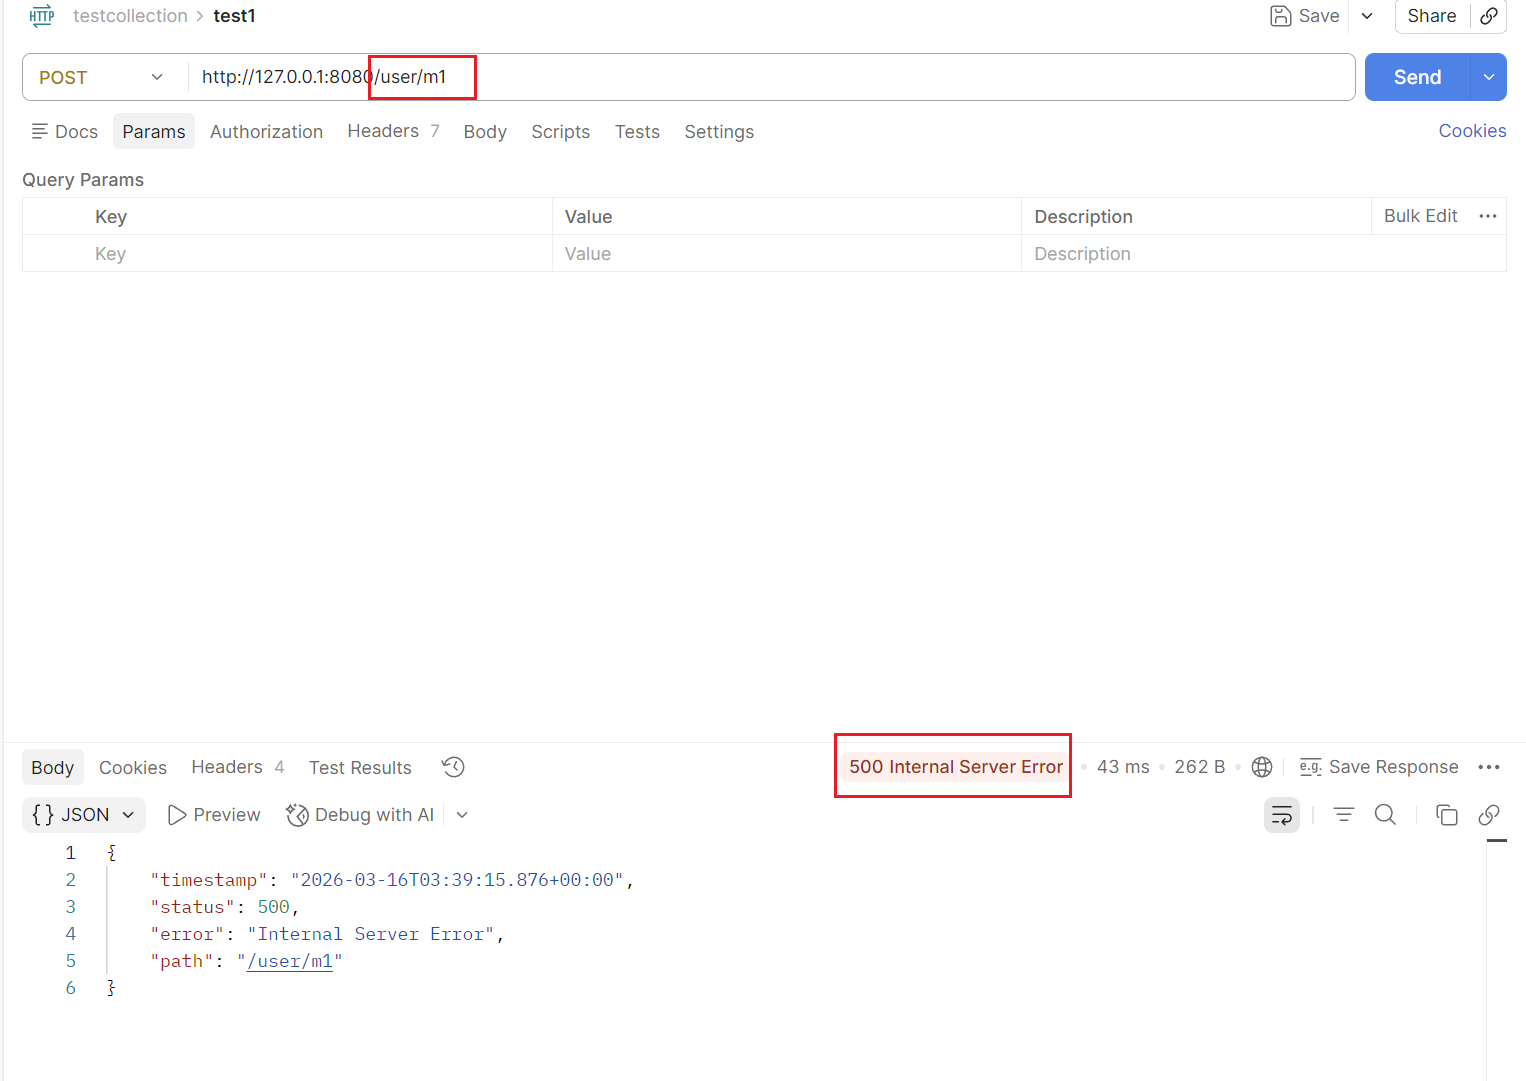Viewport: 1526px width, 1081px height.
Task: Click the Preview button
Action: coord(214,815)
